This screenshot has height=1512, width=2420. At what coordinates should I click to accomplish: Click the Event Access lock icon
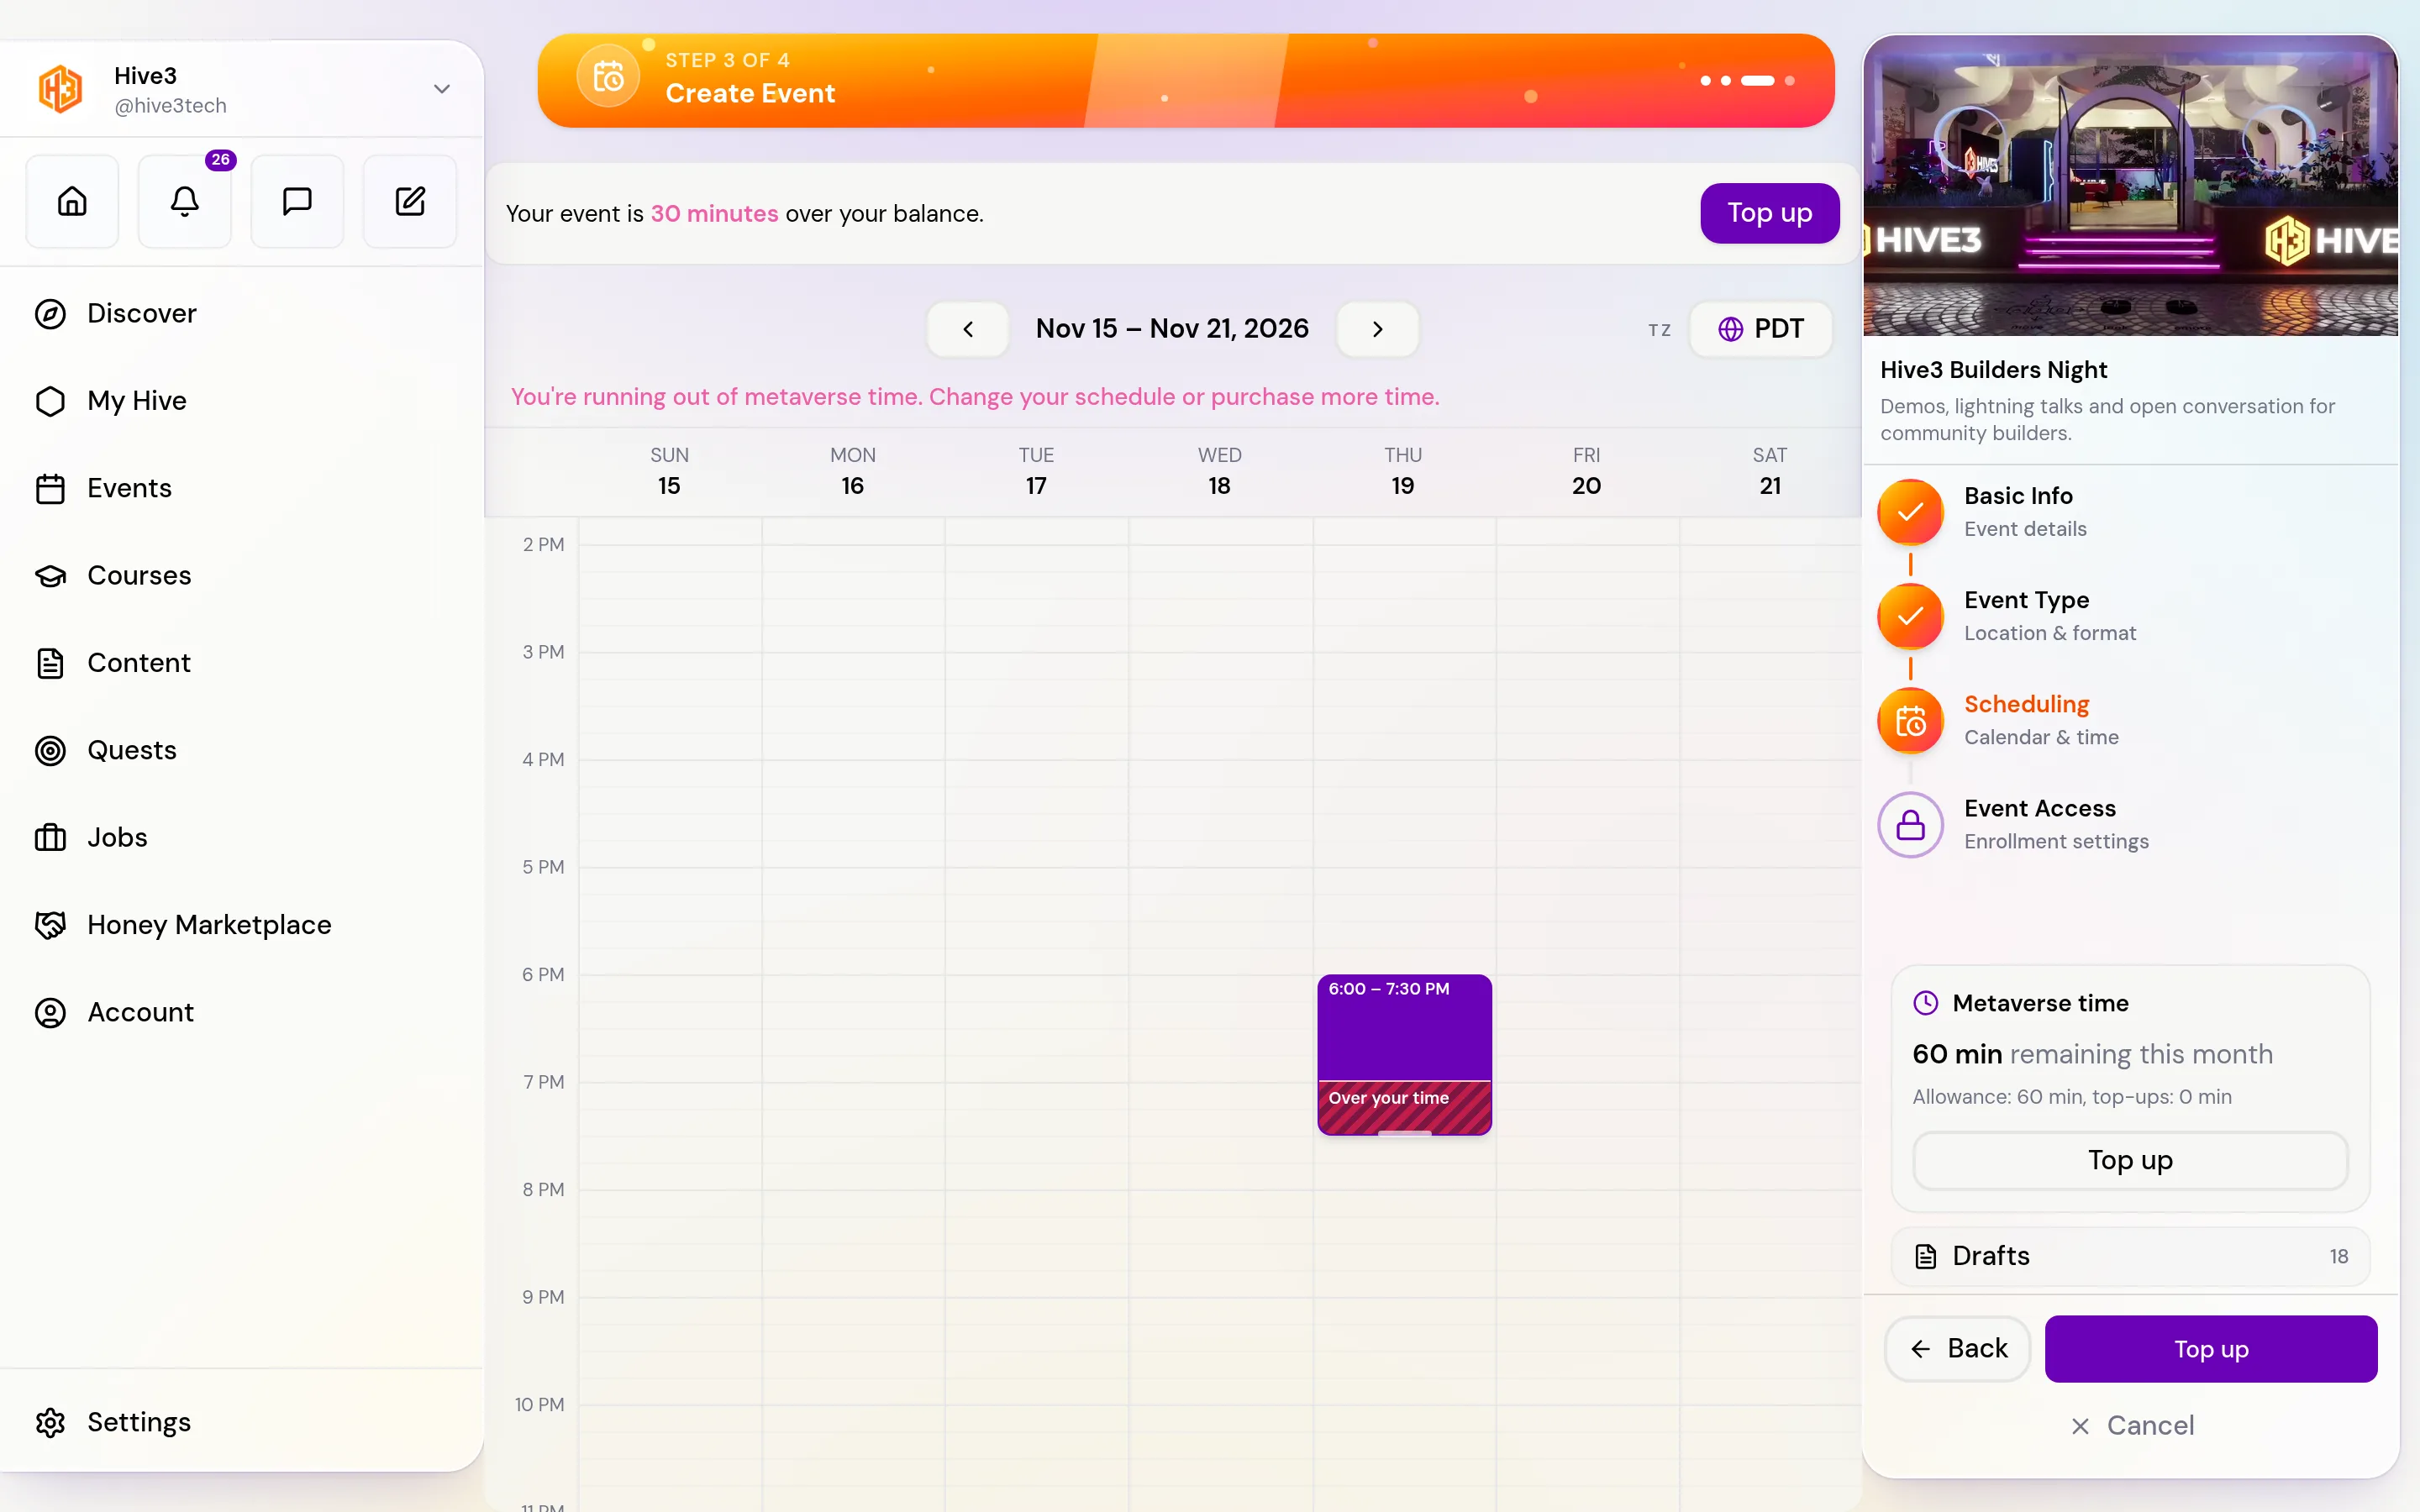[1910, 824]
